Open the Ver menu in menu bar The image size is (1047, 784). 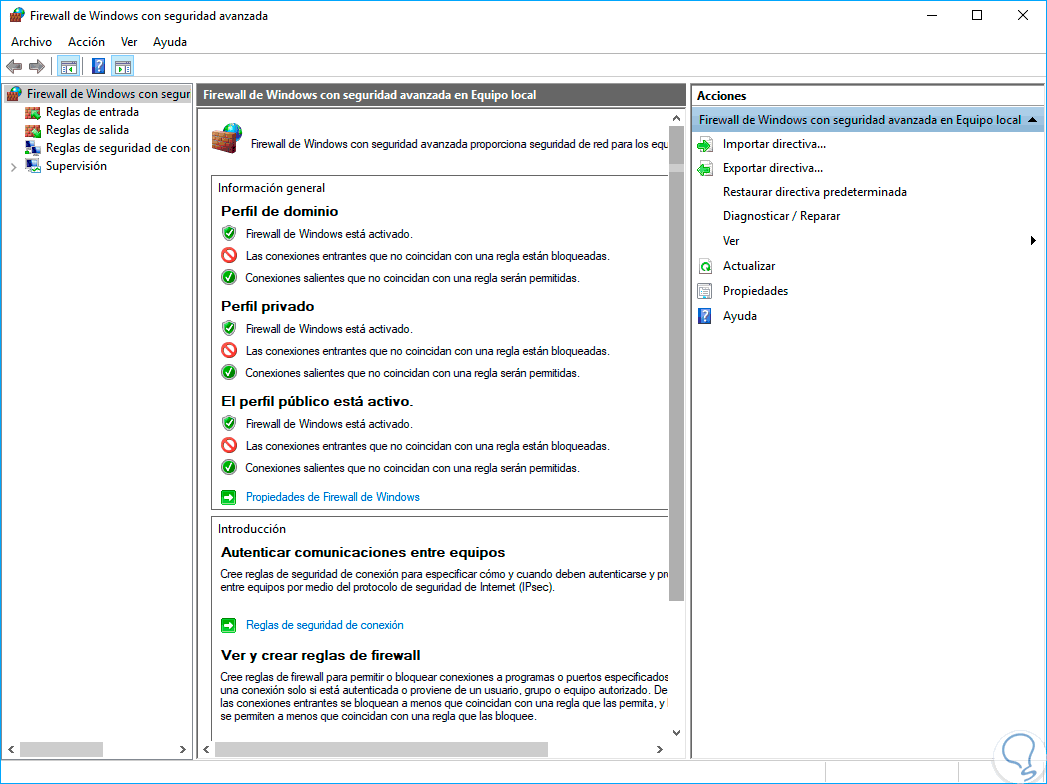tap(129, 42)
